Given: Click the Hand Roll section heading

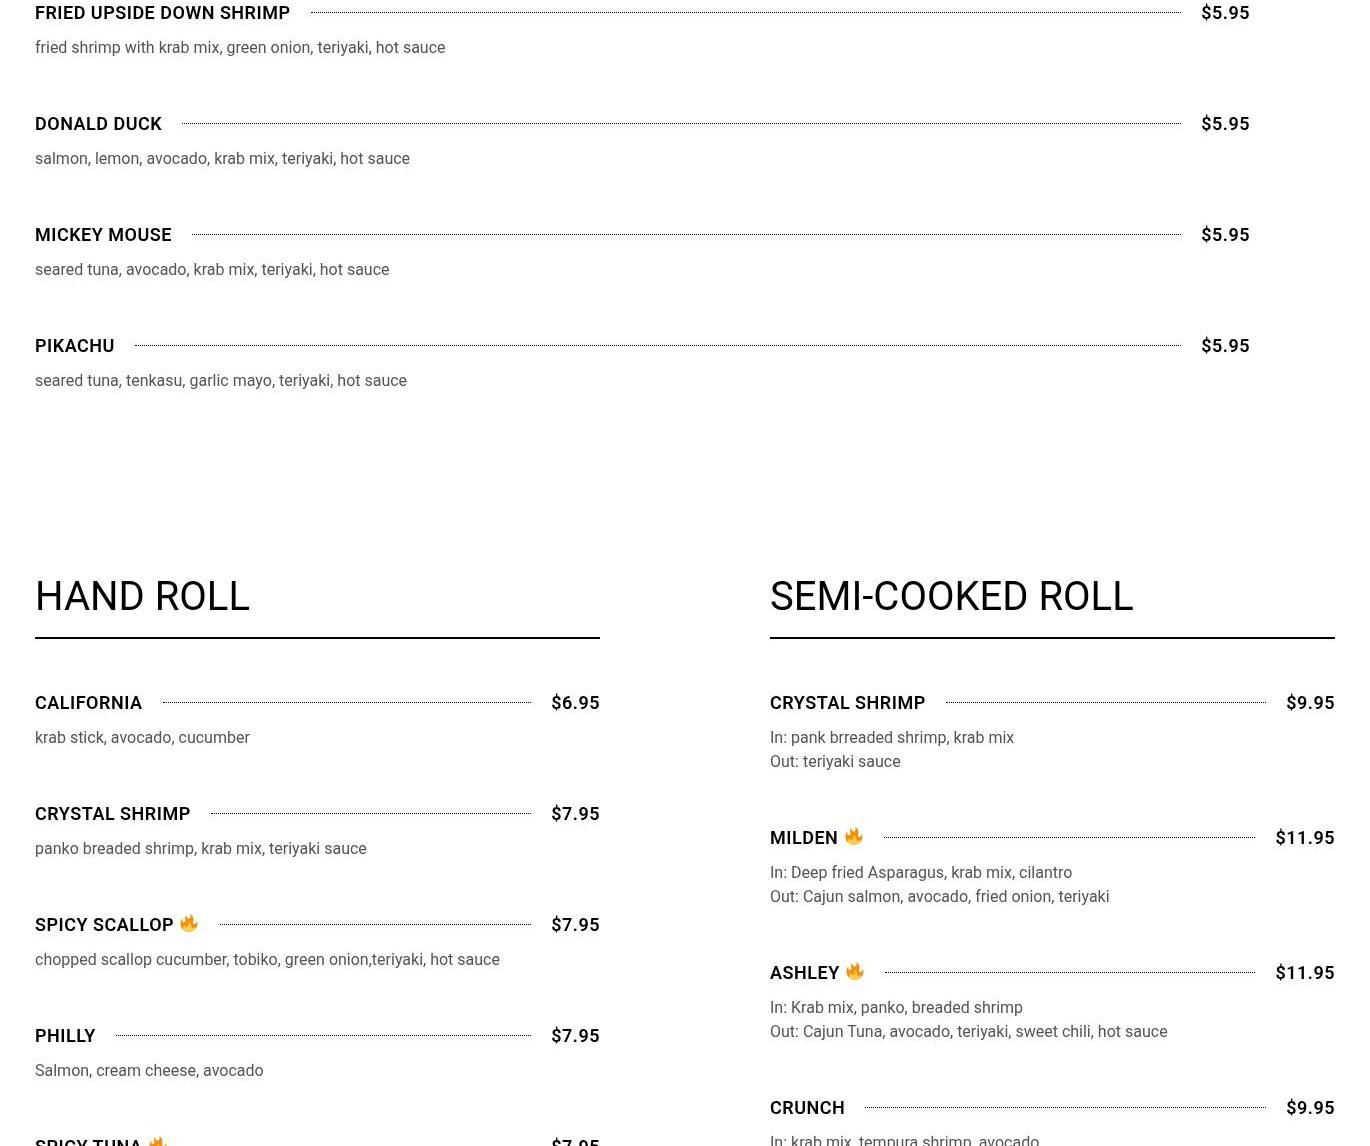Looking at the screenshot, I should (142, 596).
